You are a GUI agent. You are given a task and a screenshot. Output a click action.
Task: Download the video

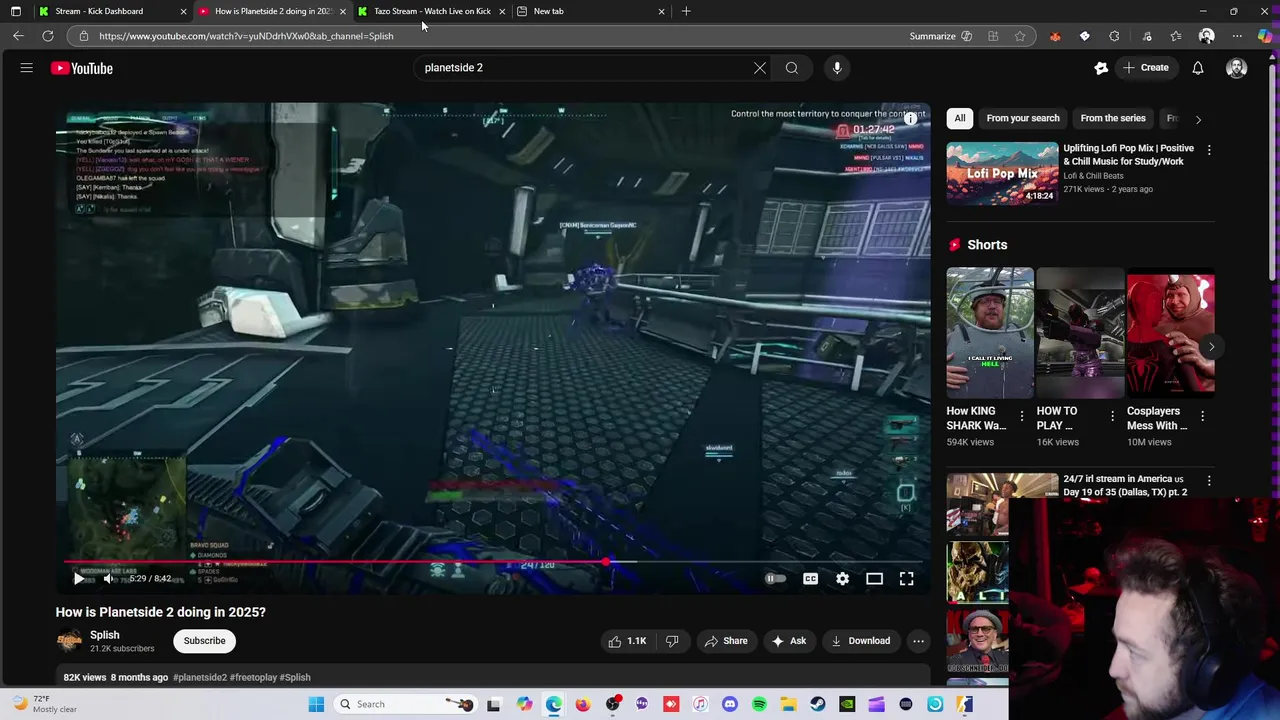point(860,641)
